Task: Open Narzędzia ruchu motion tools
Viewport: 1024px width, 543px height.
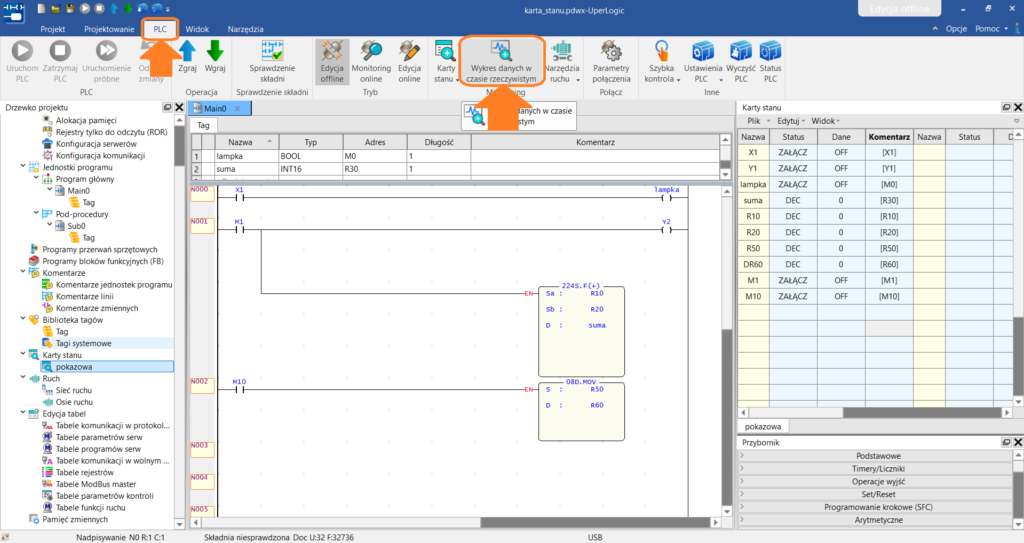Action: point(562,61)
